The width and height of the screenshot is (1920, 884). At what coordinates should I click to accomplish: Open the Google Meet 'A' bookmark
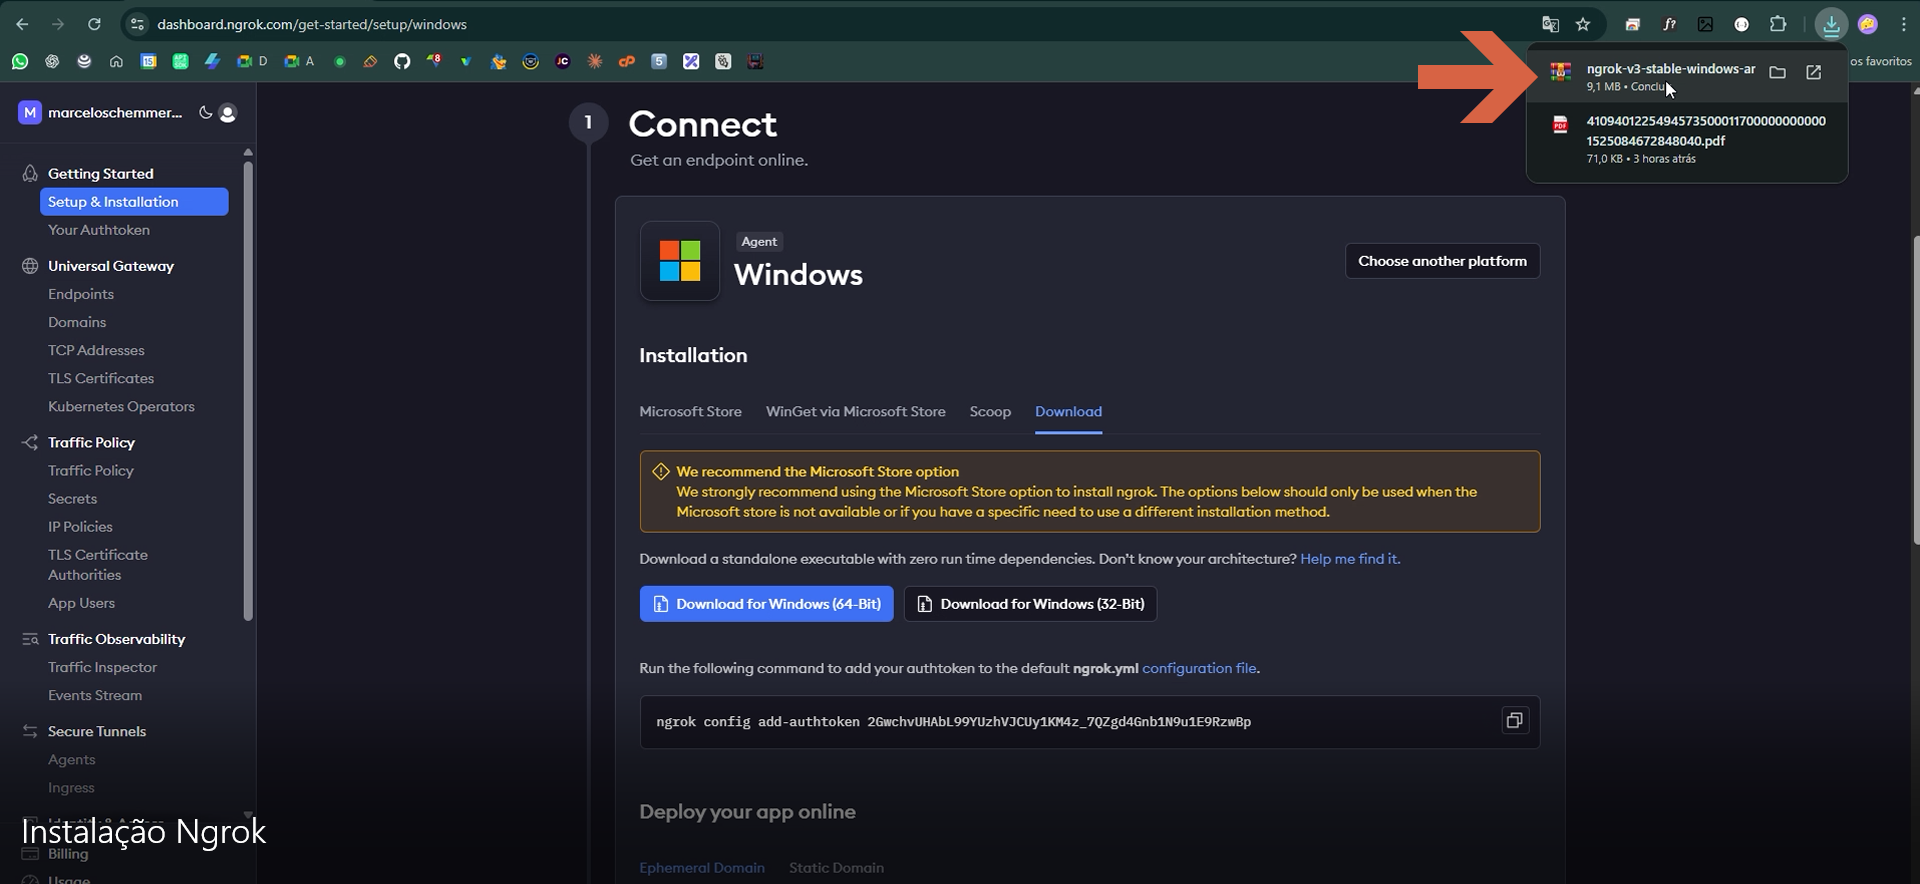[x=298, y=61]
